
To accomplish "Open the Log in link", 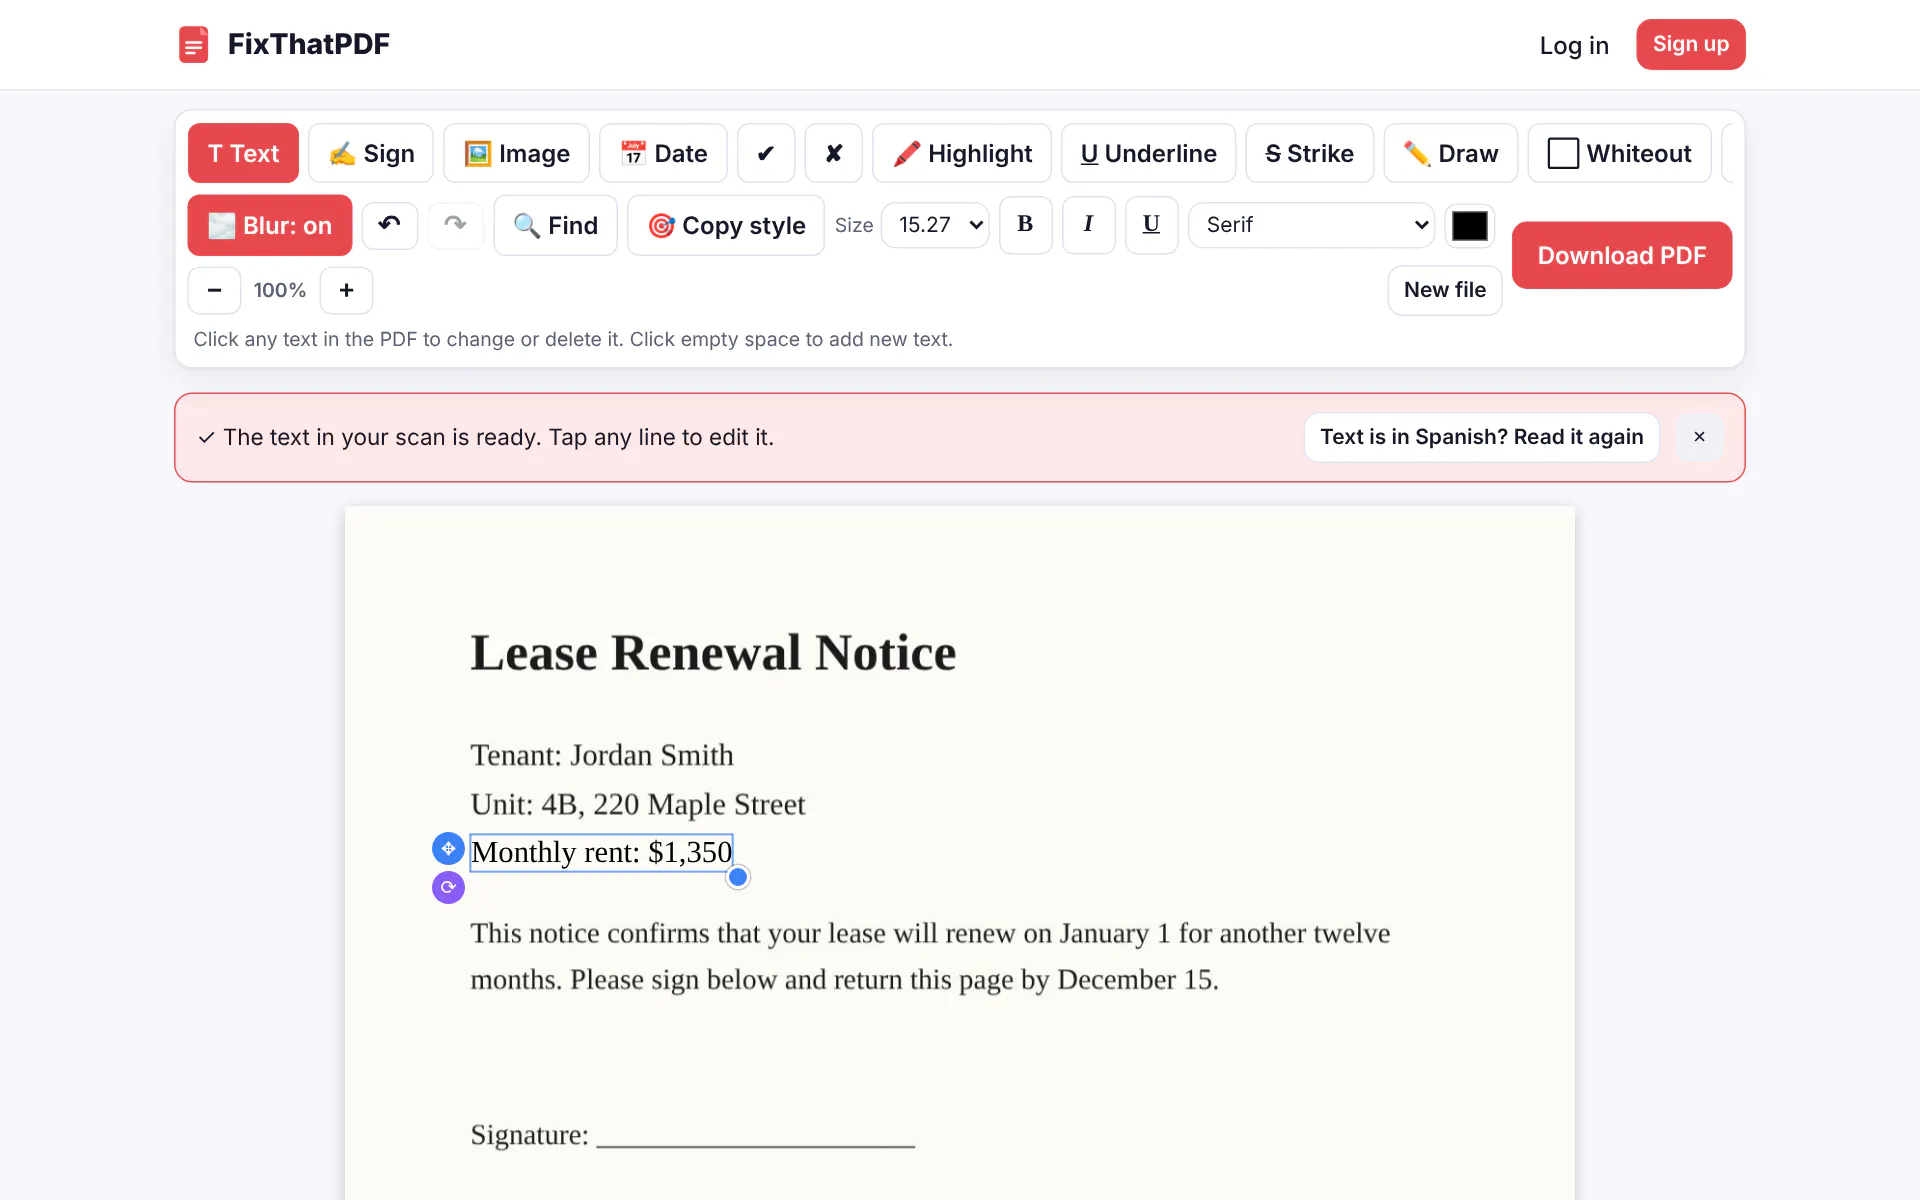I will [x=1574, y=45].
